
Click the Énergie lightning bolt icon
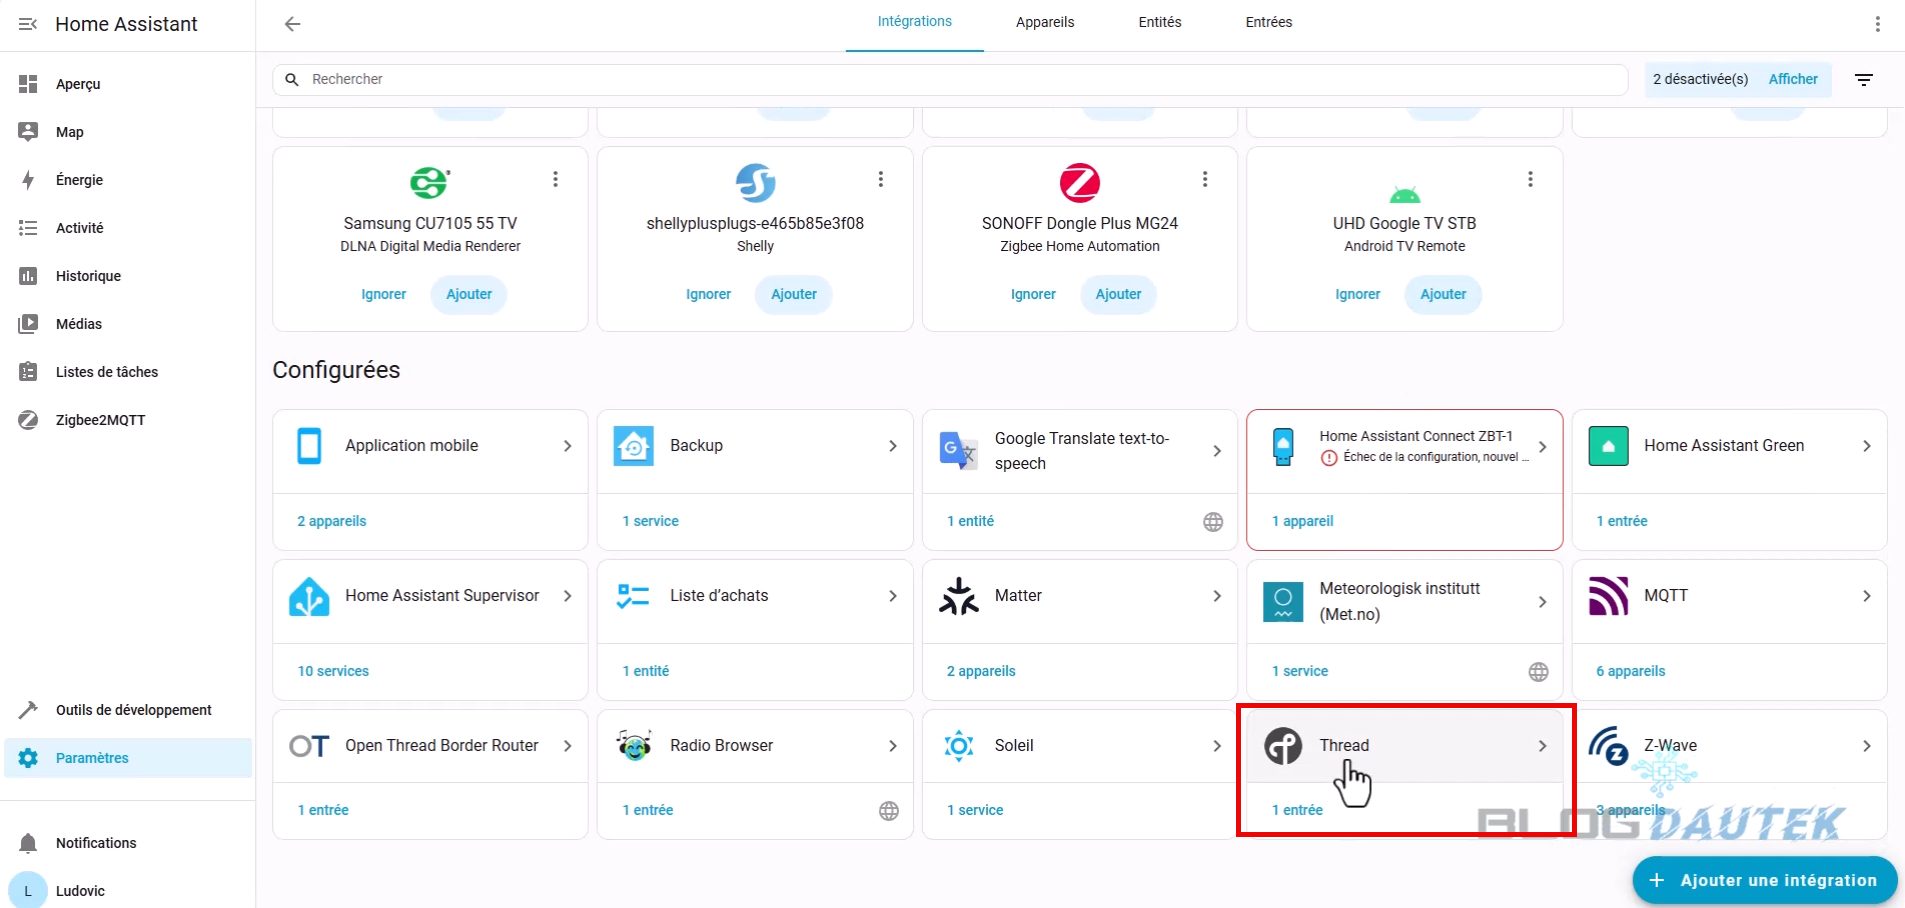click(x=28, y=180)
